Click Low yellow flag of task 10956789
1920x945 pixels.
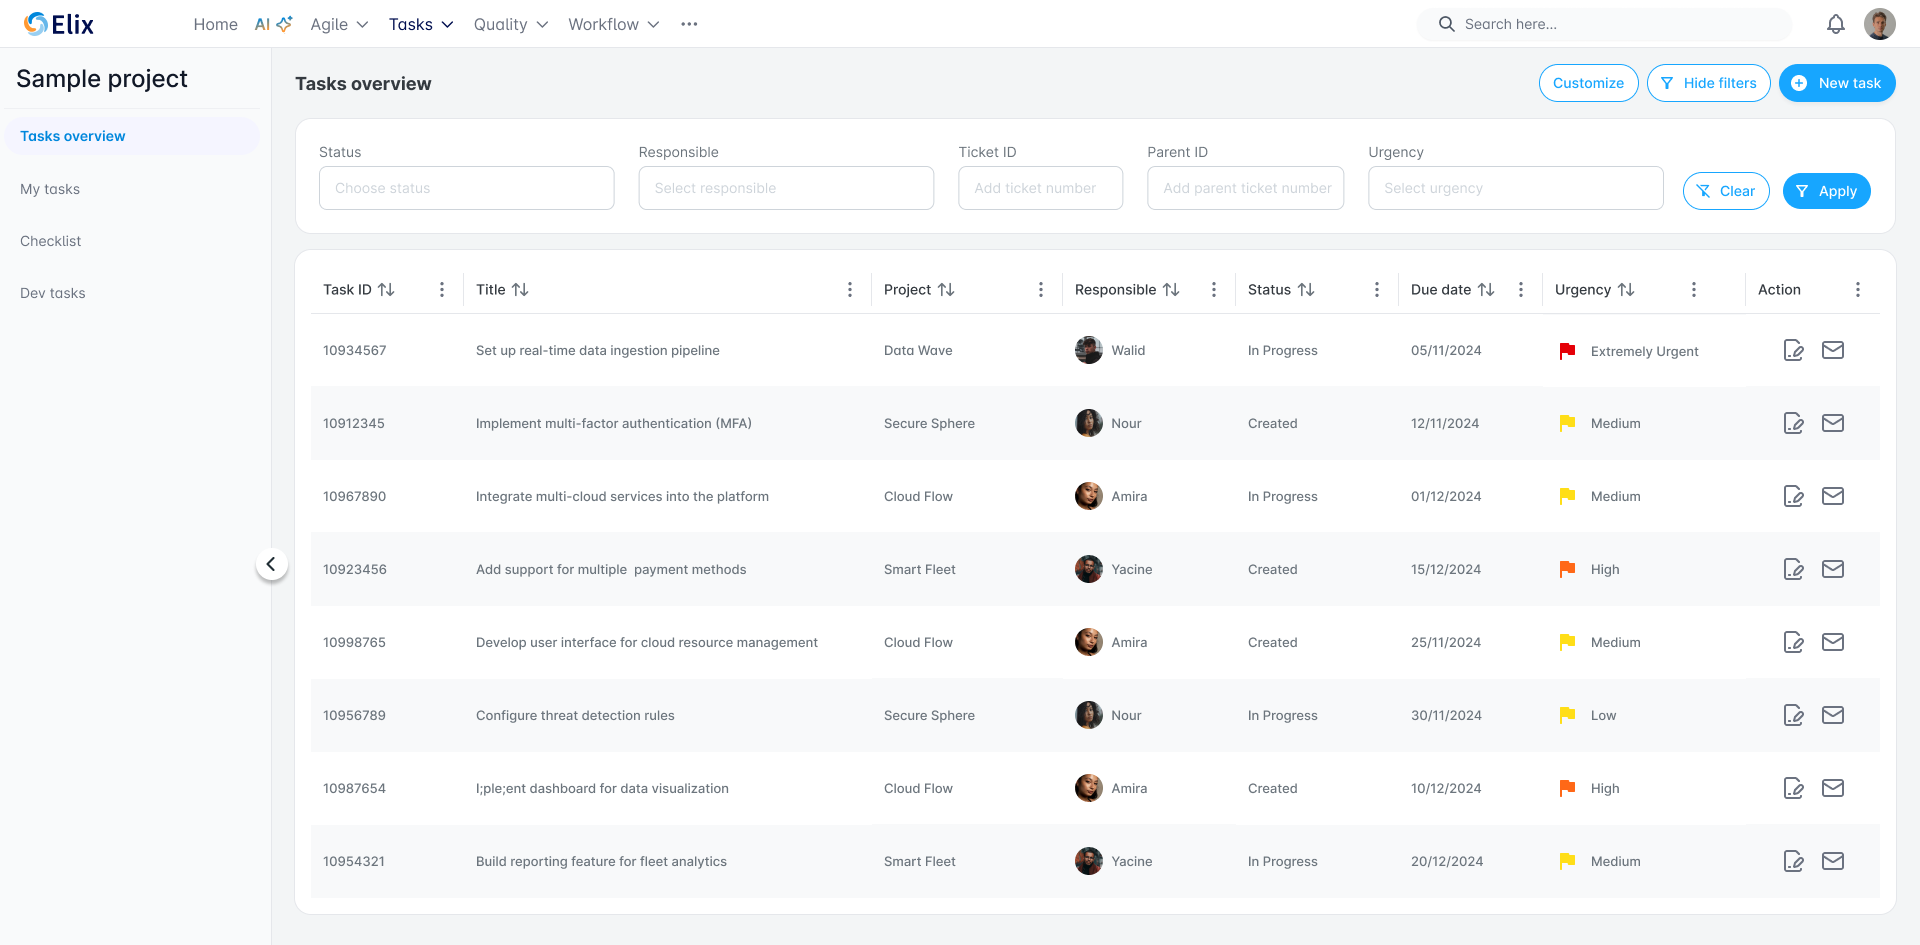click(1567, 715)
